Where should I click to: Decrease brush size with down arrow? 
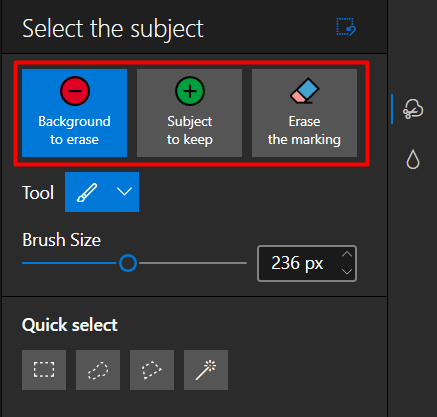coord(347,272)
